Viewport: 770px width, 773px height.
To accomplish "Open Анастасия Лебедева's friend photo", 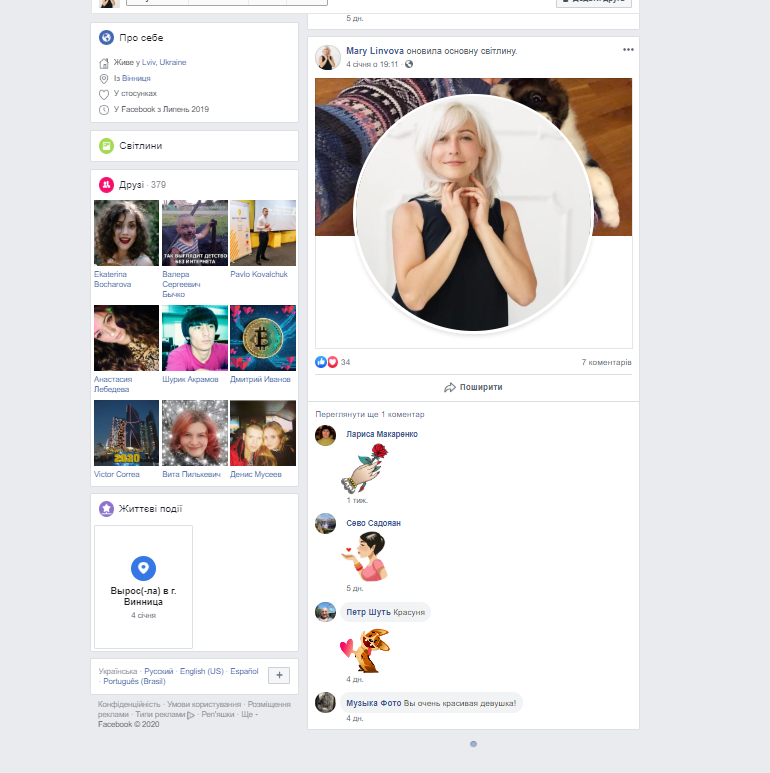I will pos(127,338).
